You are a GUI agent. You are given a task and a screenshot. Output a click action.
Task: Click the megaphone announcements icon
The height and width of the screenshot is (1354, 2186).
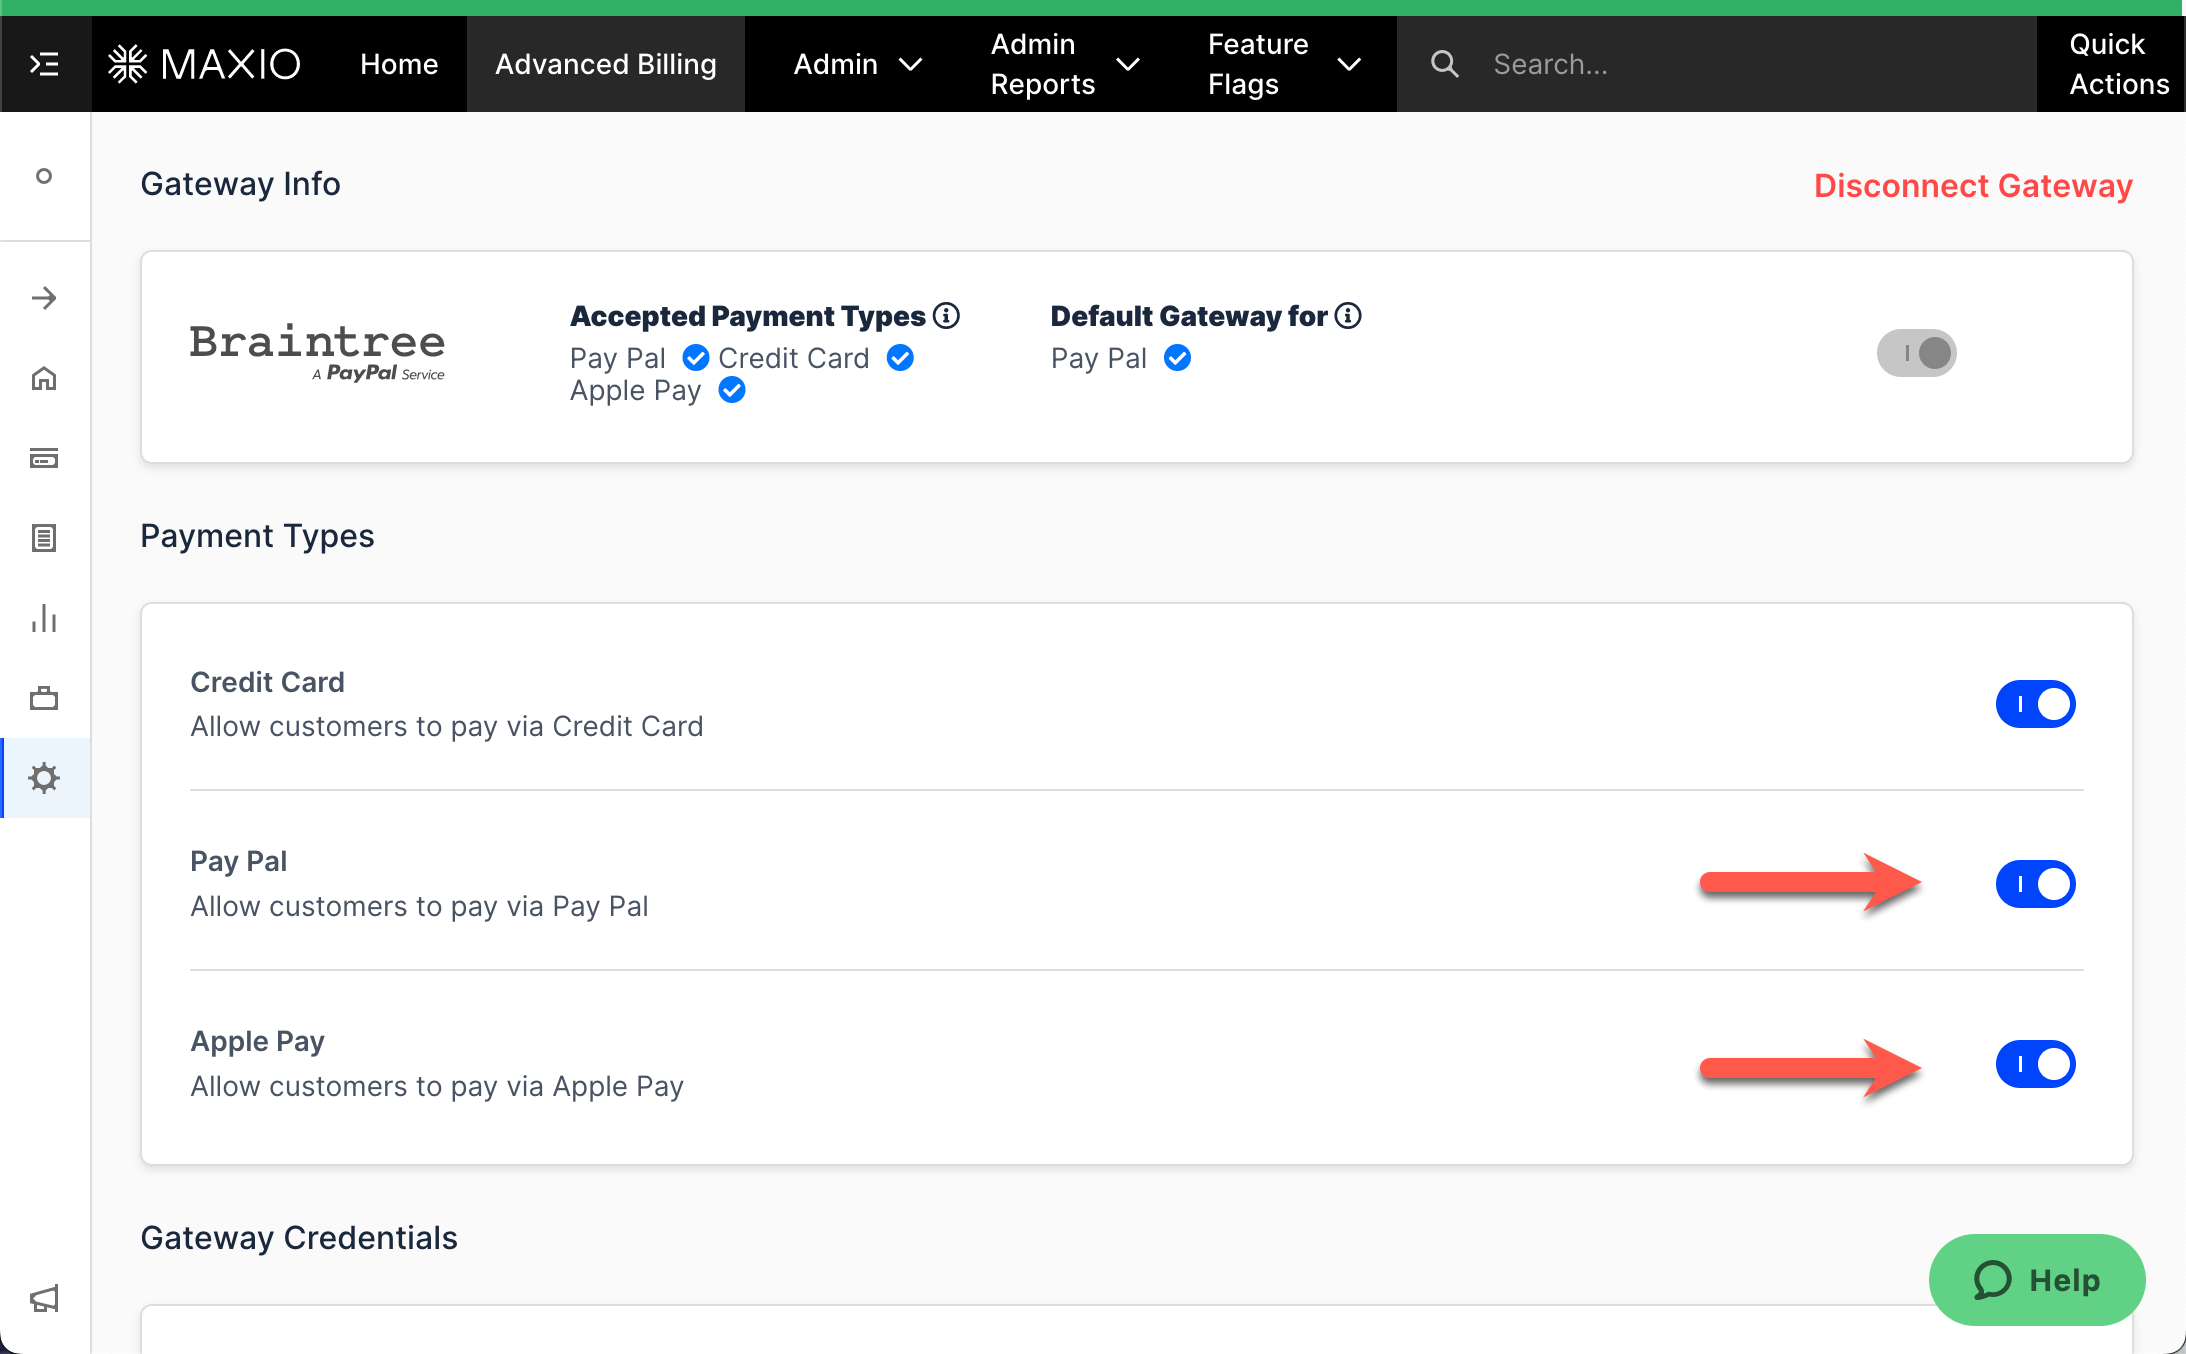click(44, 1298)
